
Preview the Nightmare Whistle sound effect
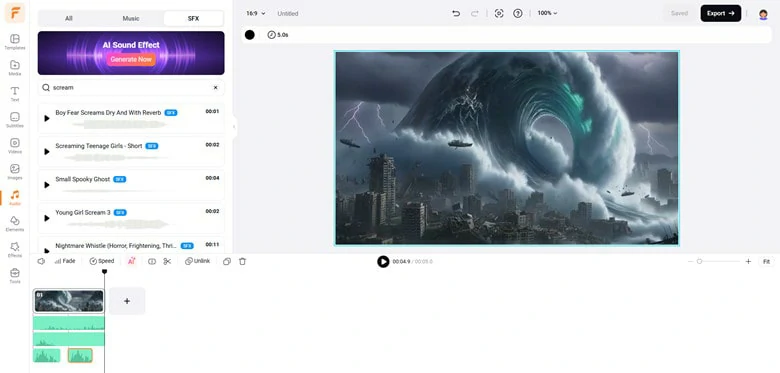[x=47, y=250]
